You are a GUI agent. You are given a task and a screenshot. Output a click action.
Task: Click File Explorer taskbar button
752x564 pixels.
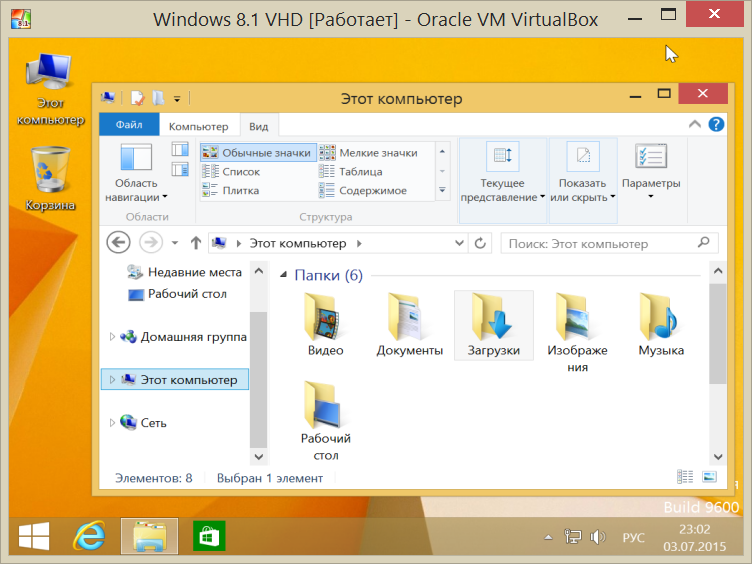click(x=149, y=536)
